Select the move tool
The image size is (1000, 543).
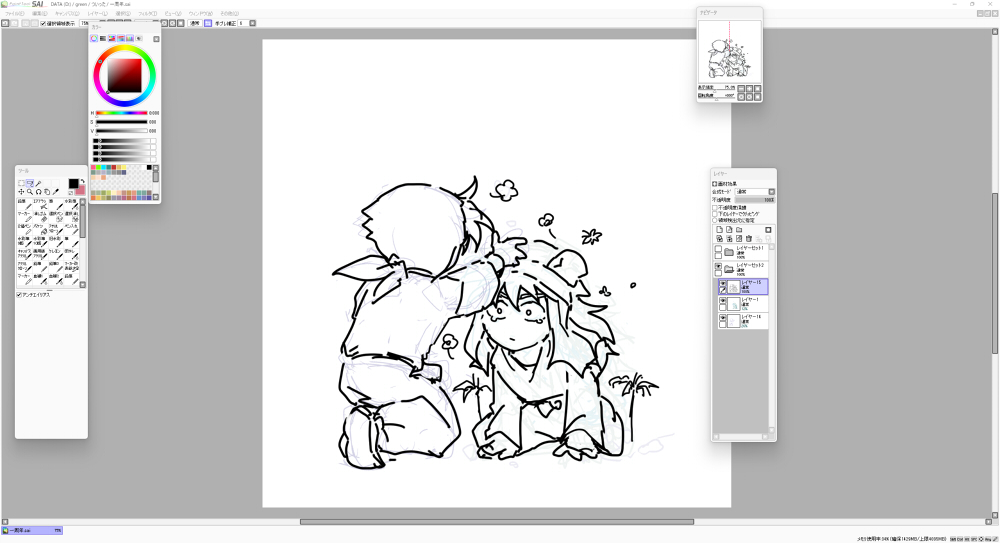coord(21,191)
